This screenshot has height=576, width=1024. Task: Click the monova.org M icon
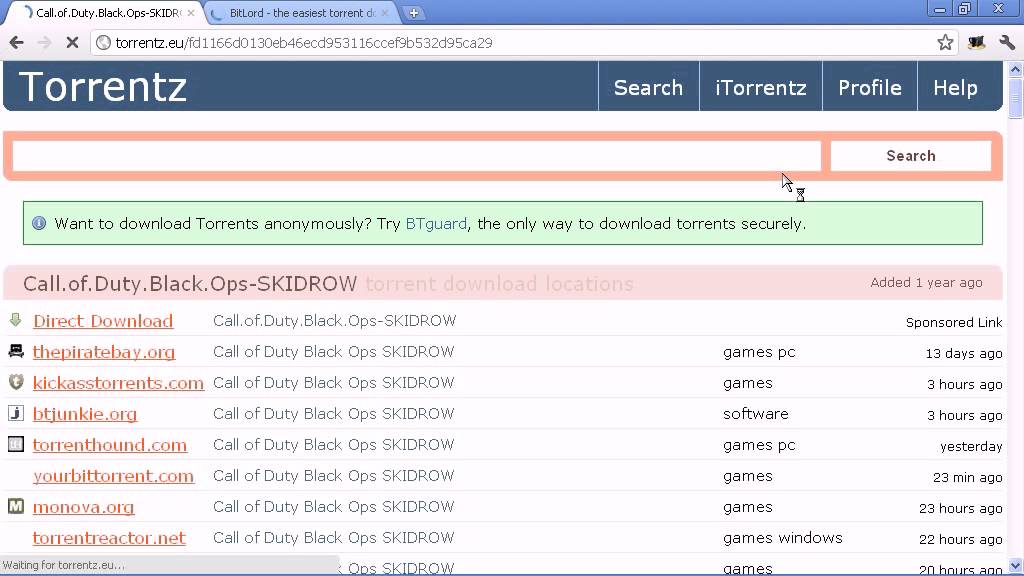point(16,506)
